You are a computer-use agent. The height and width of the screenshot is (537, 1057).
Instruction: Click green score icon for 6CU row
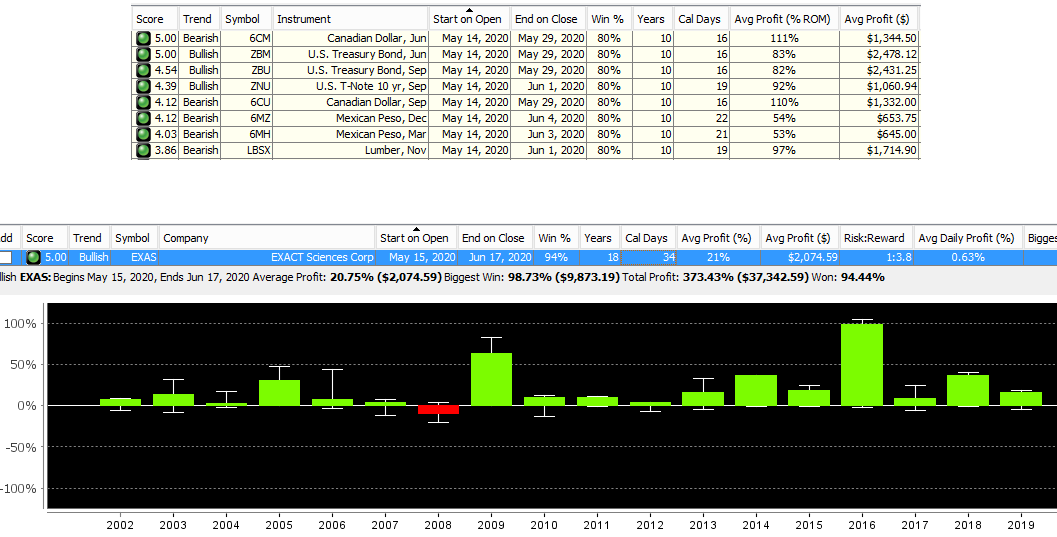(x=143, y=102)
